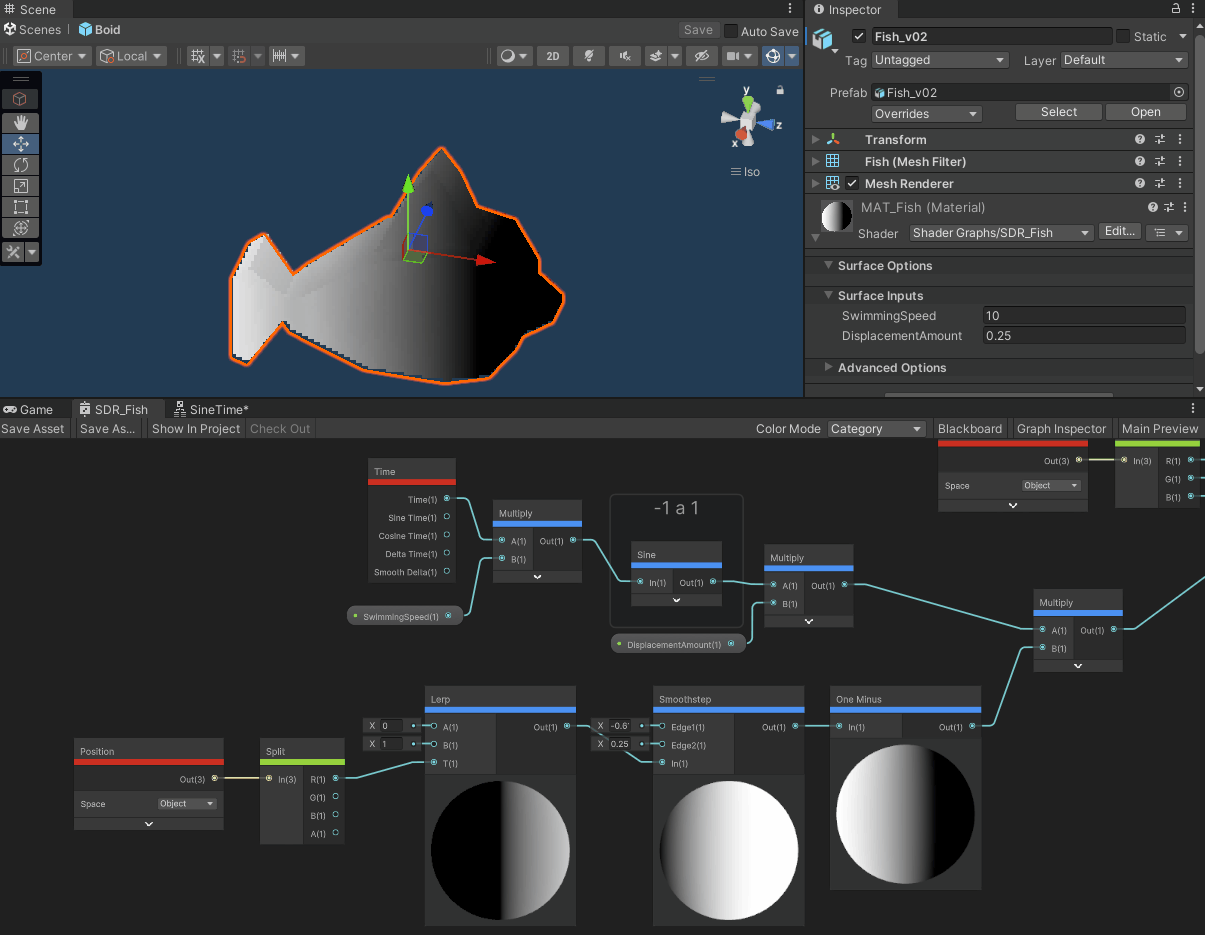Disable the Mesh Renderer component checkbox
Screen dimensions: 1205x935
tap(851, 183)
